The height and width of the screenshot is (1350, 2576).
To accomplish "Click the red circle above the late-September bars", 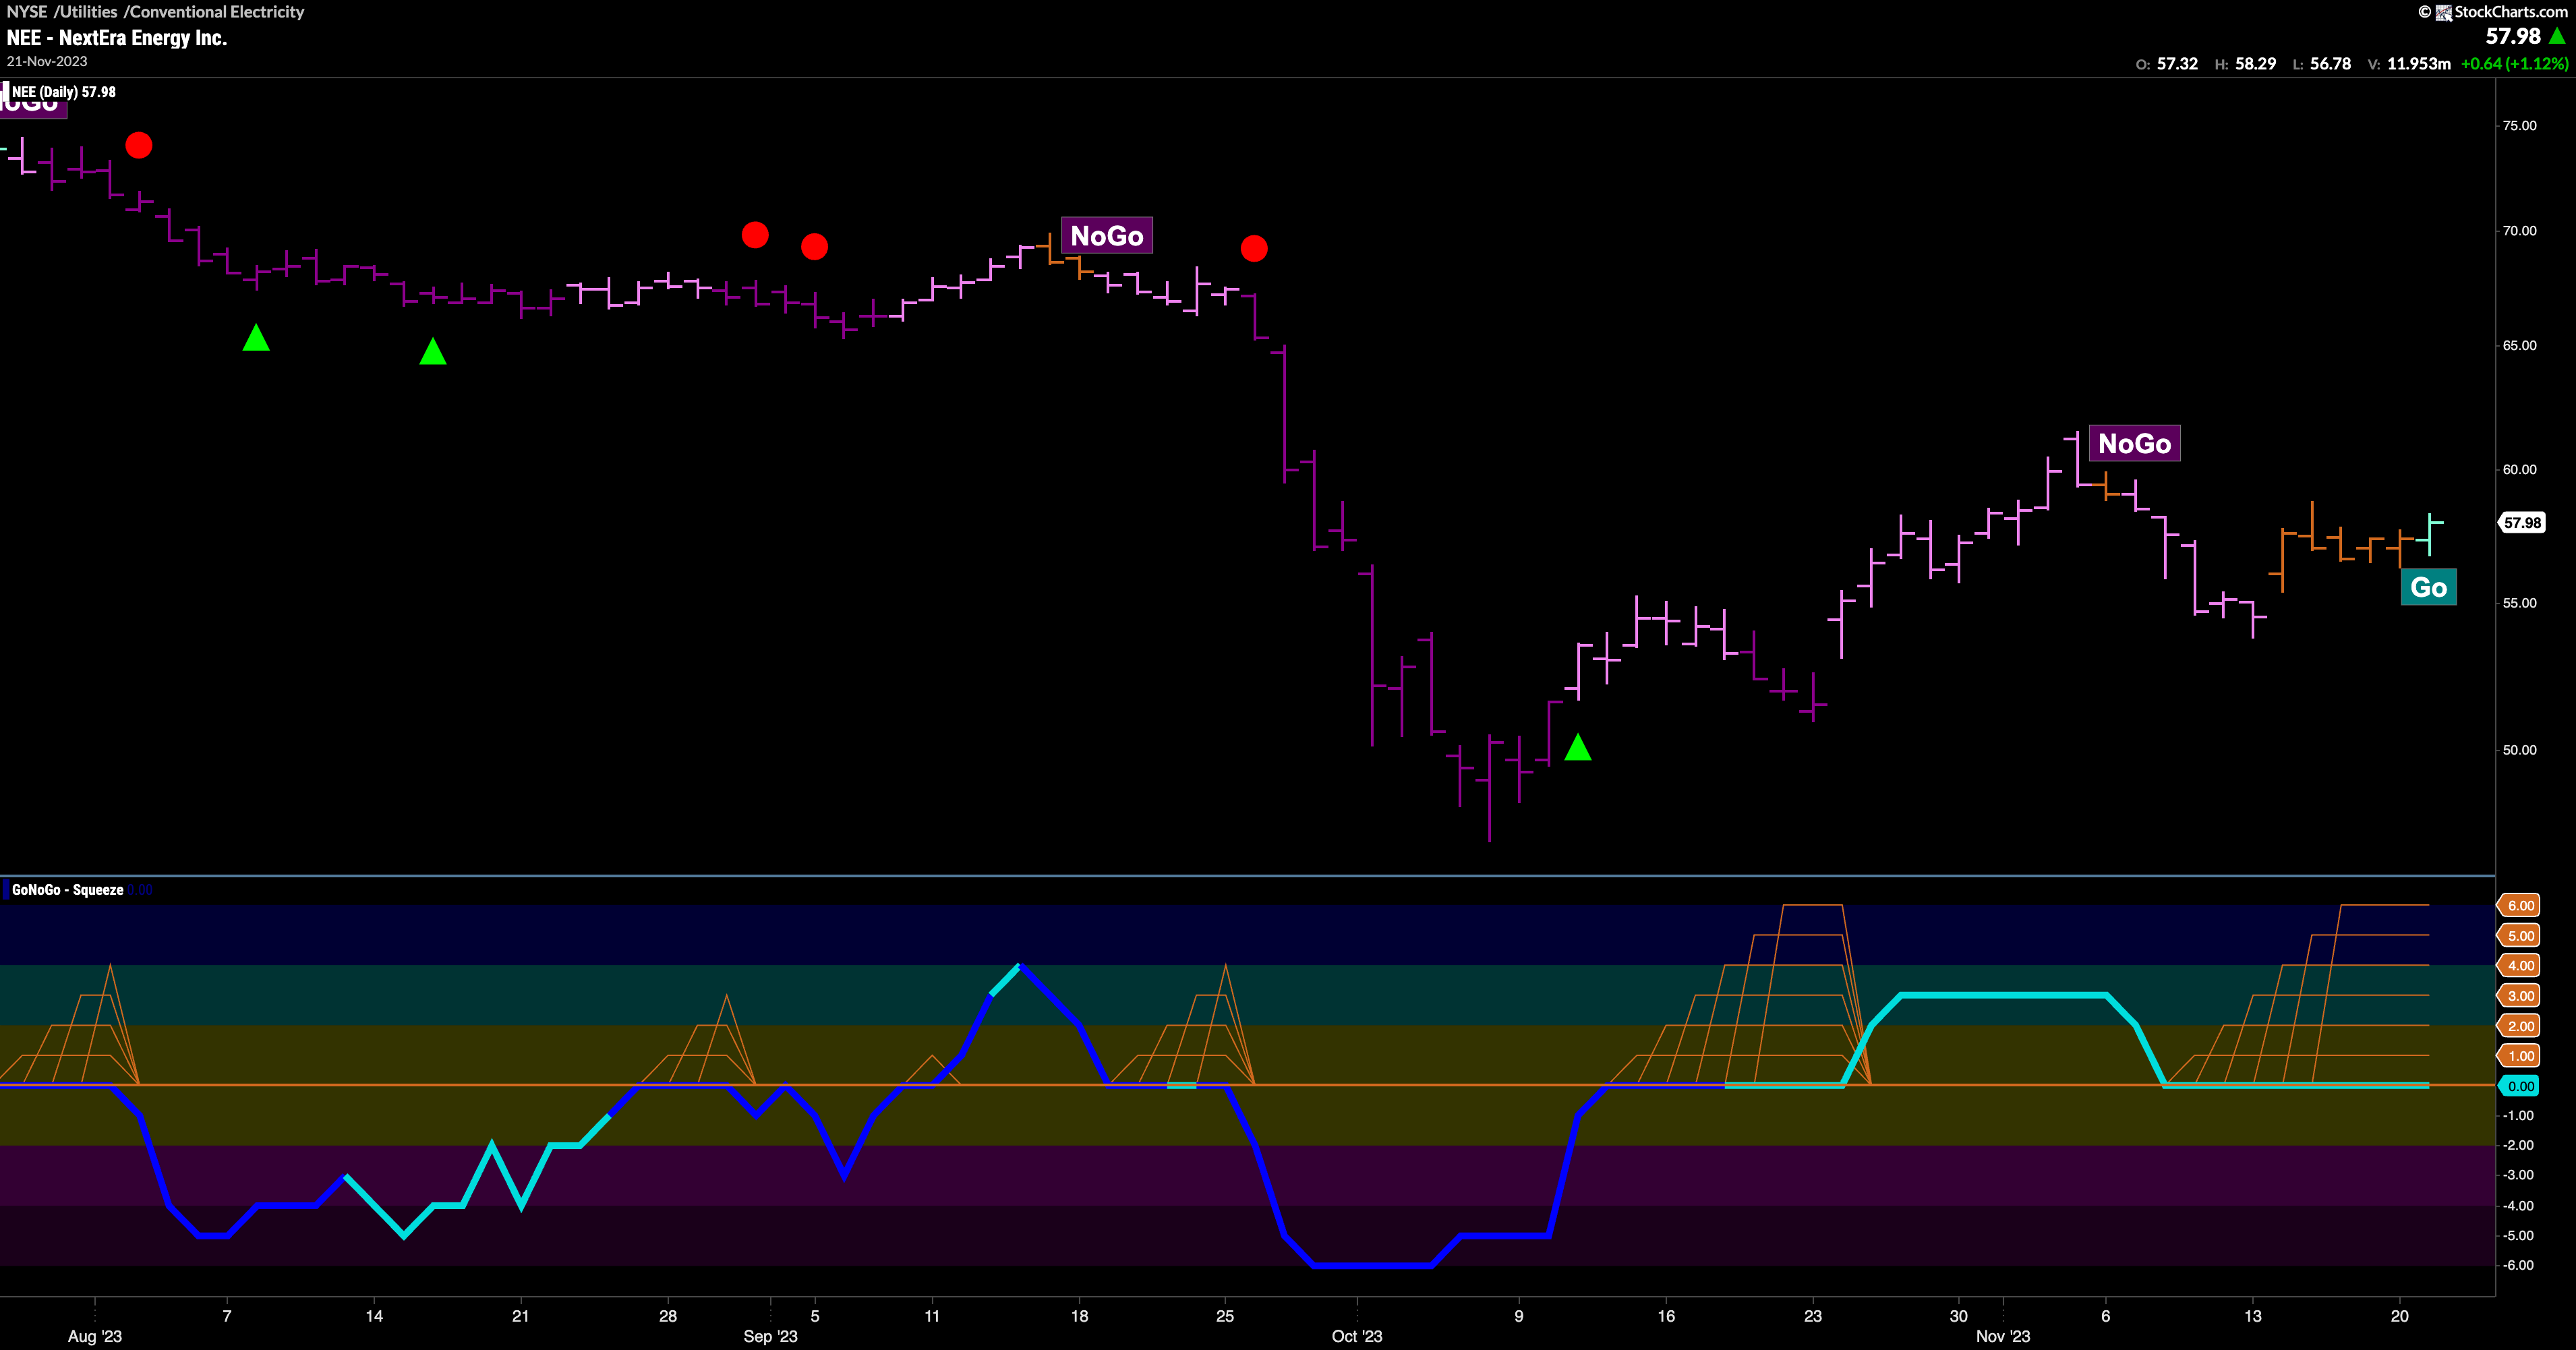I will (x=1254, y=248).
